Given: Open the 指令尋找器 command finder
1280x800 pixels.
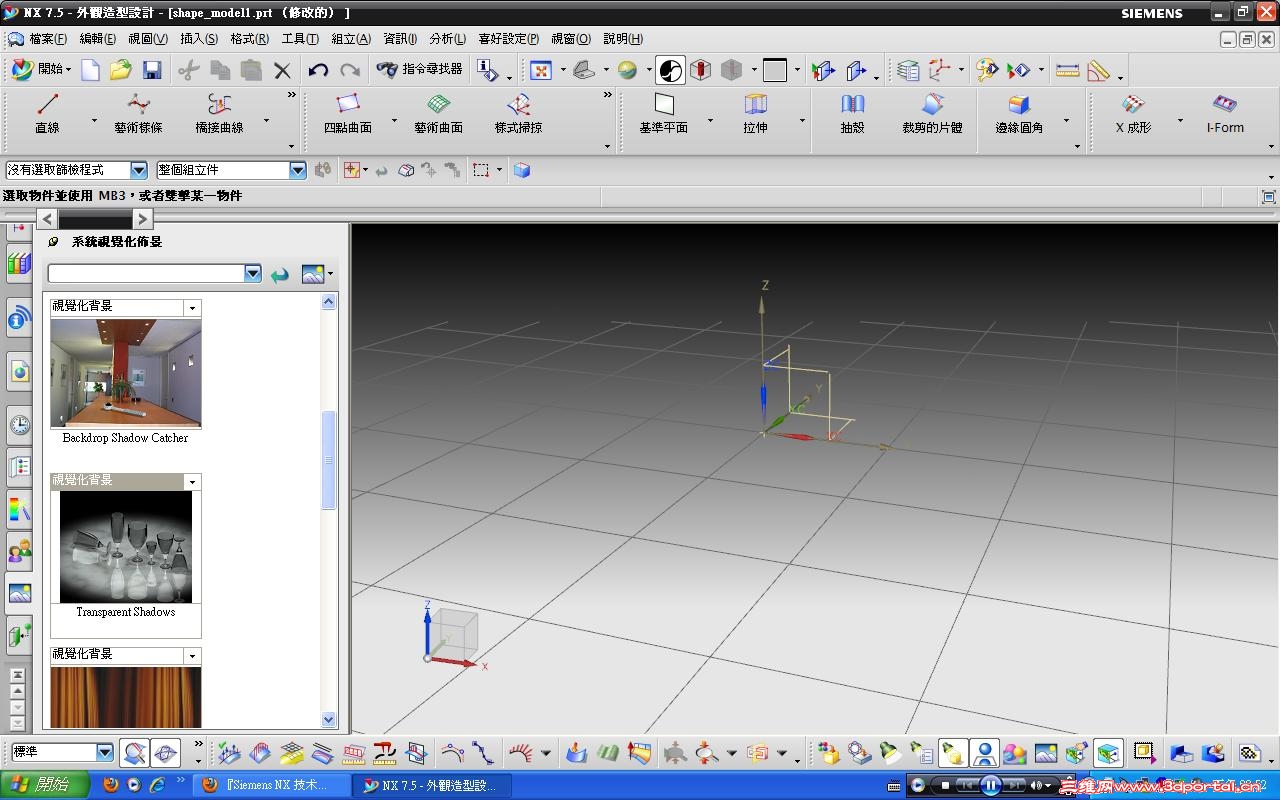Looking at the screenshot, I should 420,69.
